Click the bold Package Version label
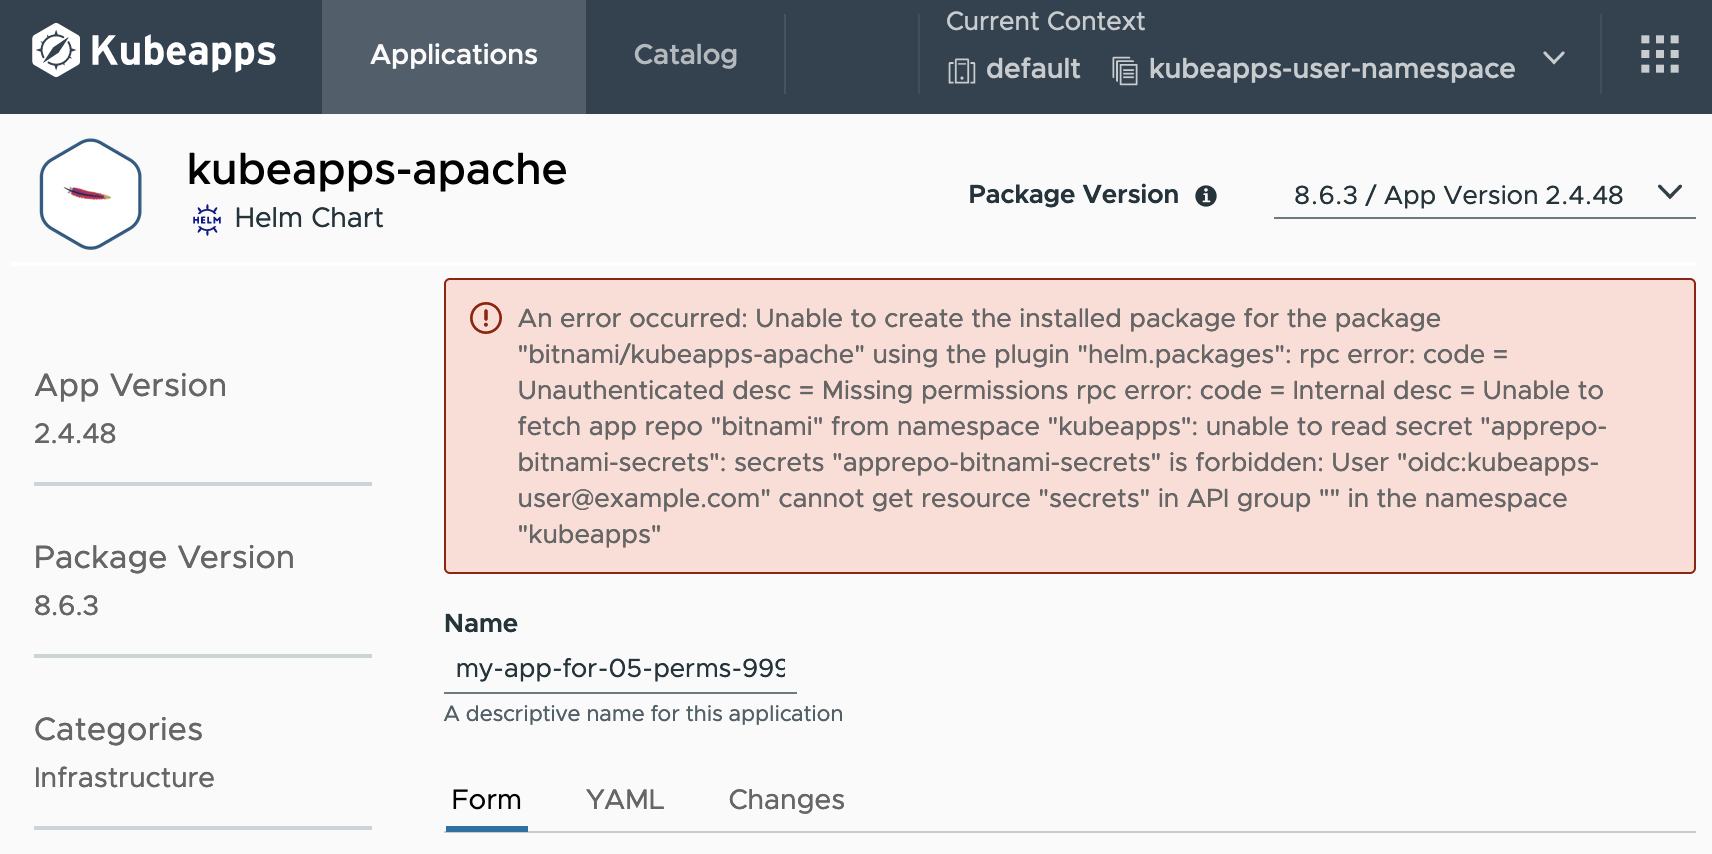The width and height of the screenshot is (1712, 854). point(1073,195)
